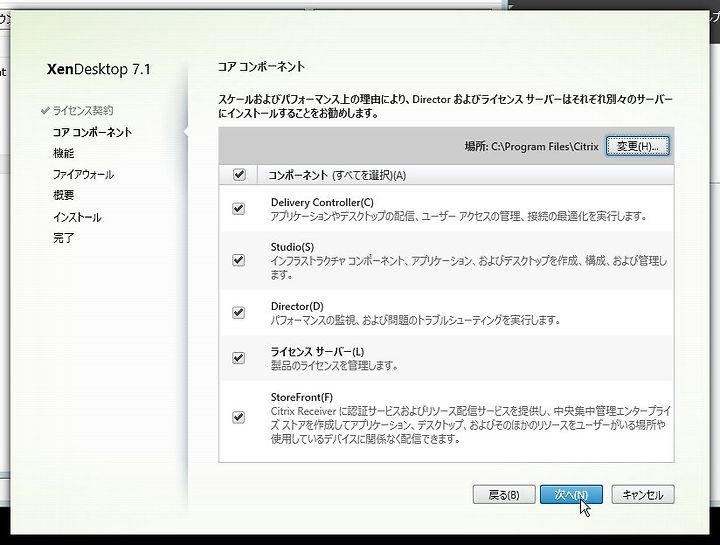This screenshot has width=720, height=545.
Task: Click the ライセンス サーバー(L) title
Action: click(x=317, y=352)
